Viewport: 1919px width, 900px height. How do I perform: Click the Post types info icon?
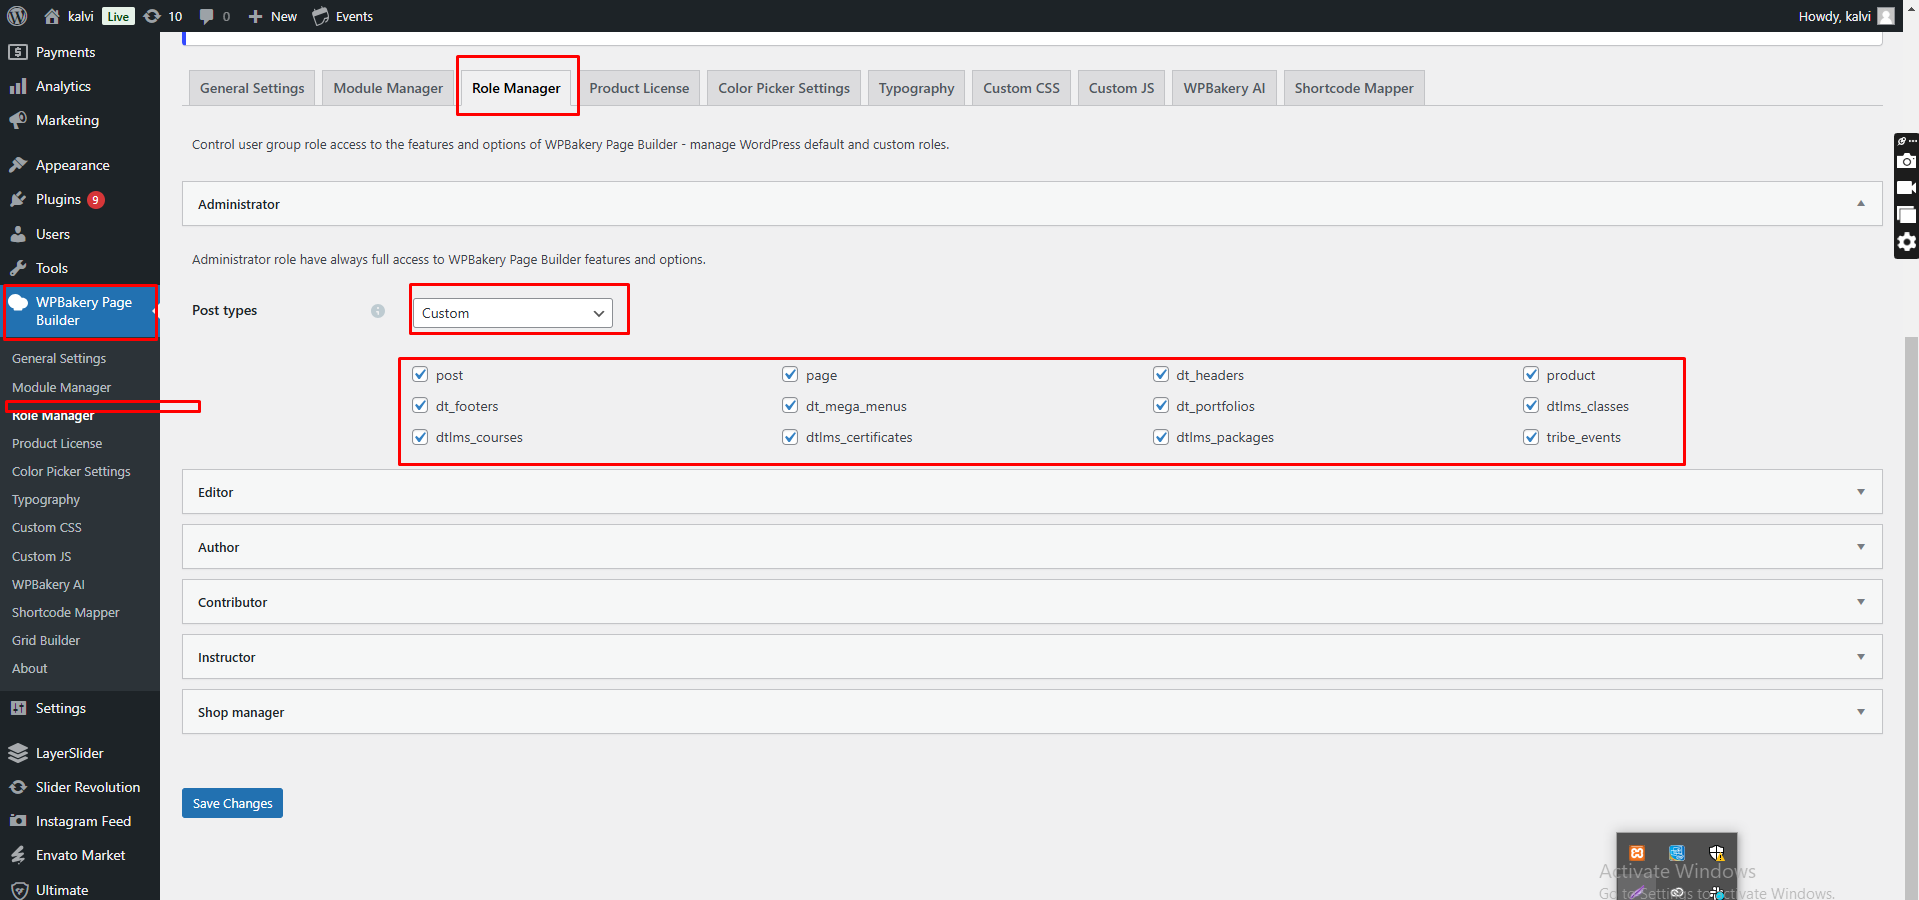click(x=378, y=311)
